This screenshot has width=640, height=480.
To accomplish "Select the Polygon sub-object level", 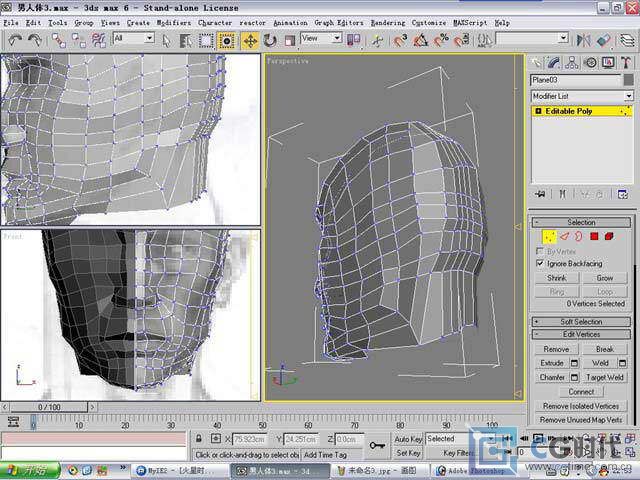I will [594, 236].
